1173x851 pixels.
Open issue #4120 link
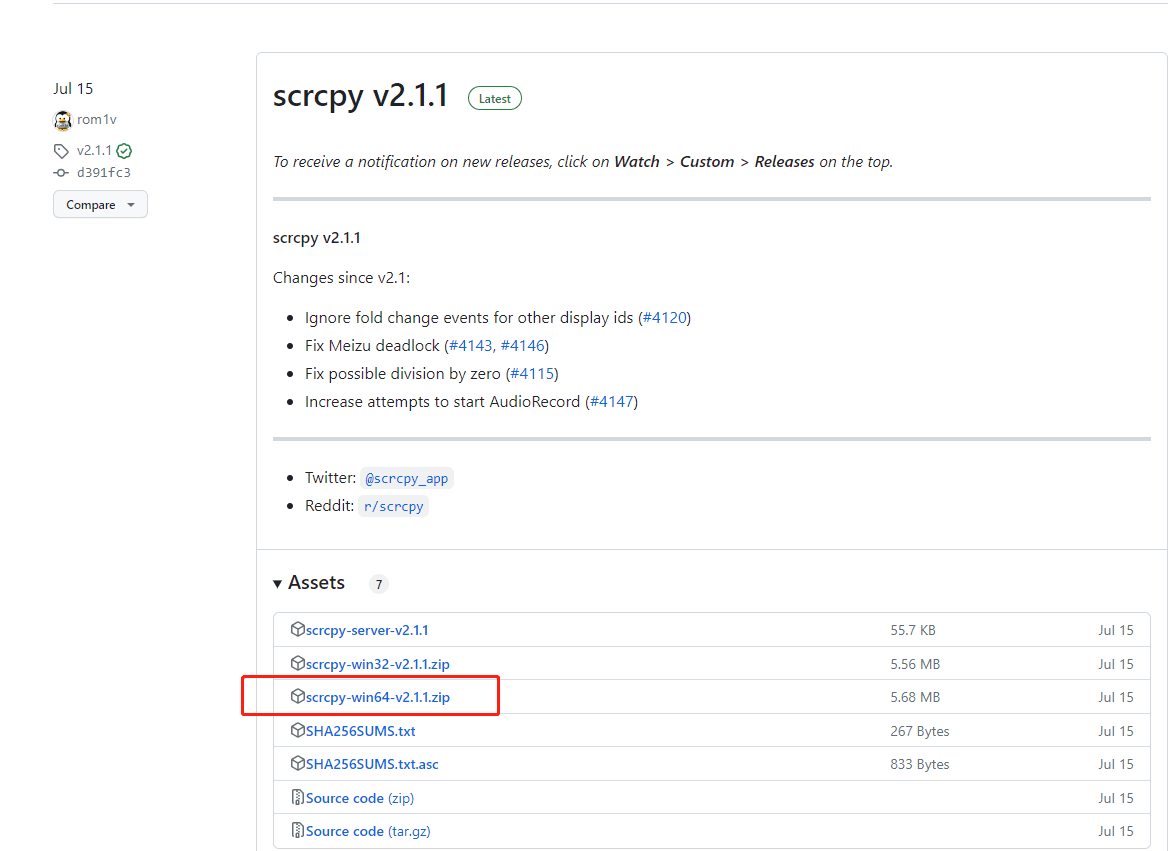(664, 318)
